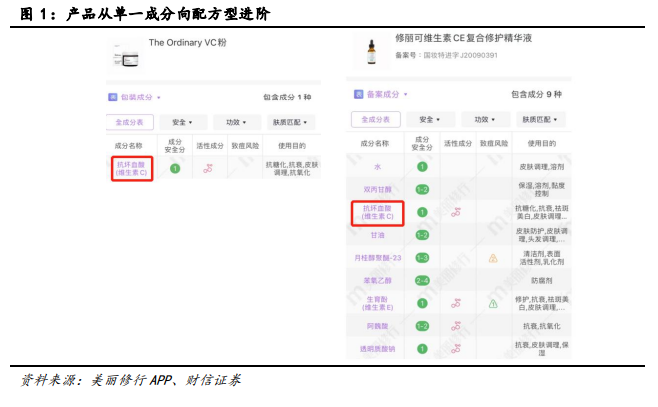658x407 pixels.
Task: Click 皮肤调理,溶剂 purpose text for 水
Action: (x=542, y=167)
